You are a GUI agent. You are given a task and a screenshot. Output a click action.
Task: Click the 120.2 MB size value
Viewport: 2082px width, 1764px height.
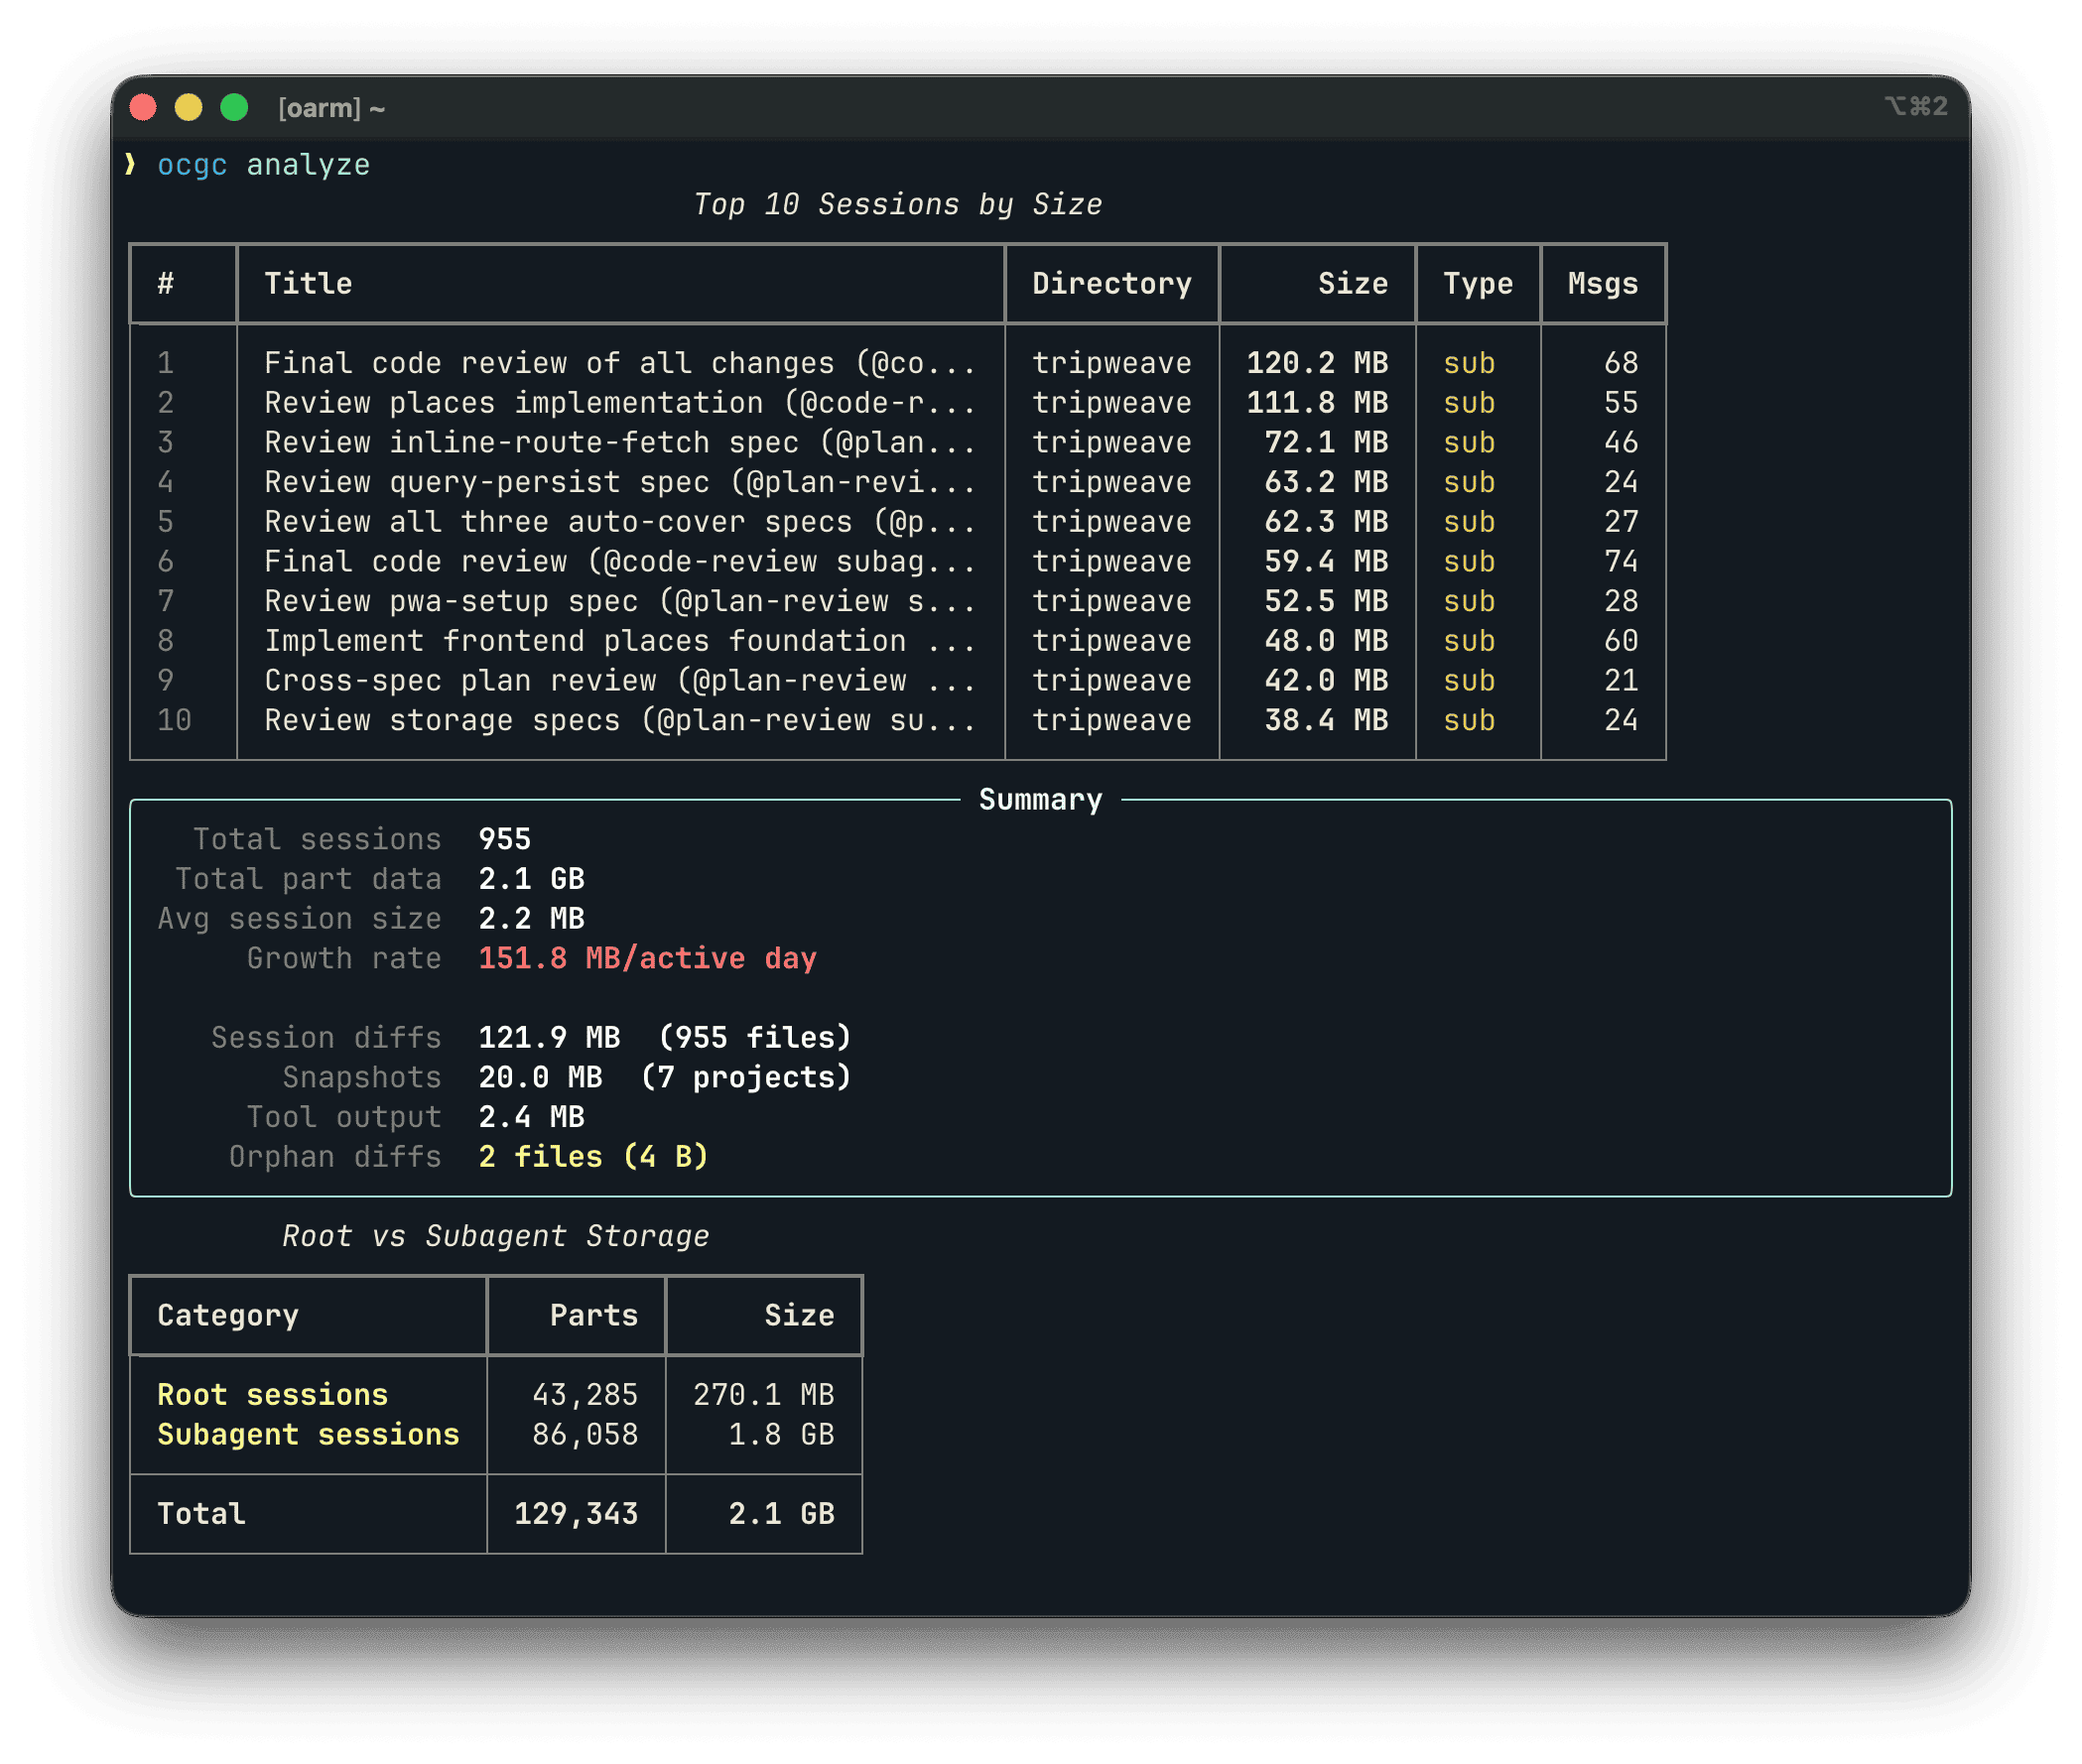pos(1316,363)
